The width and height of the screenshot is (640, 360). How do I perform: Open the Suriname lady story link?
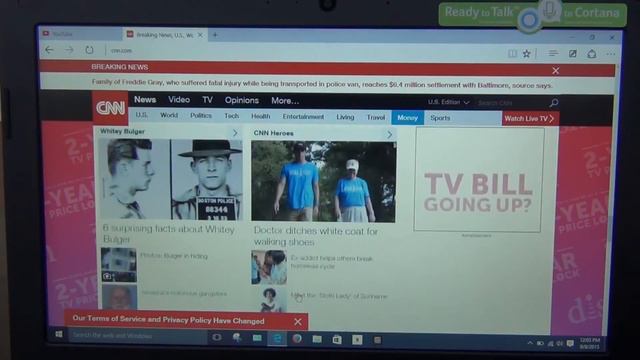(339, 296)
